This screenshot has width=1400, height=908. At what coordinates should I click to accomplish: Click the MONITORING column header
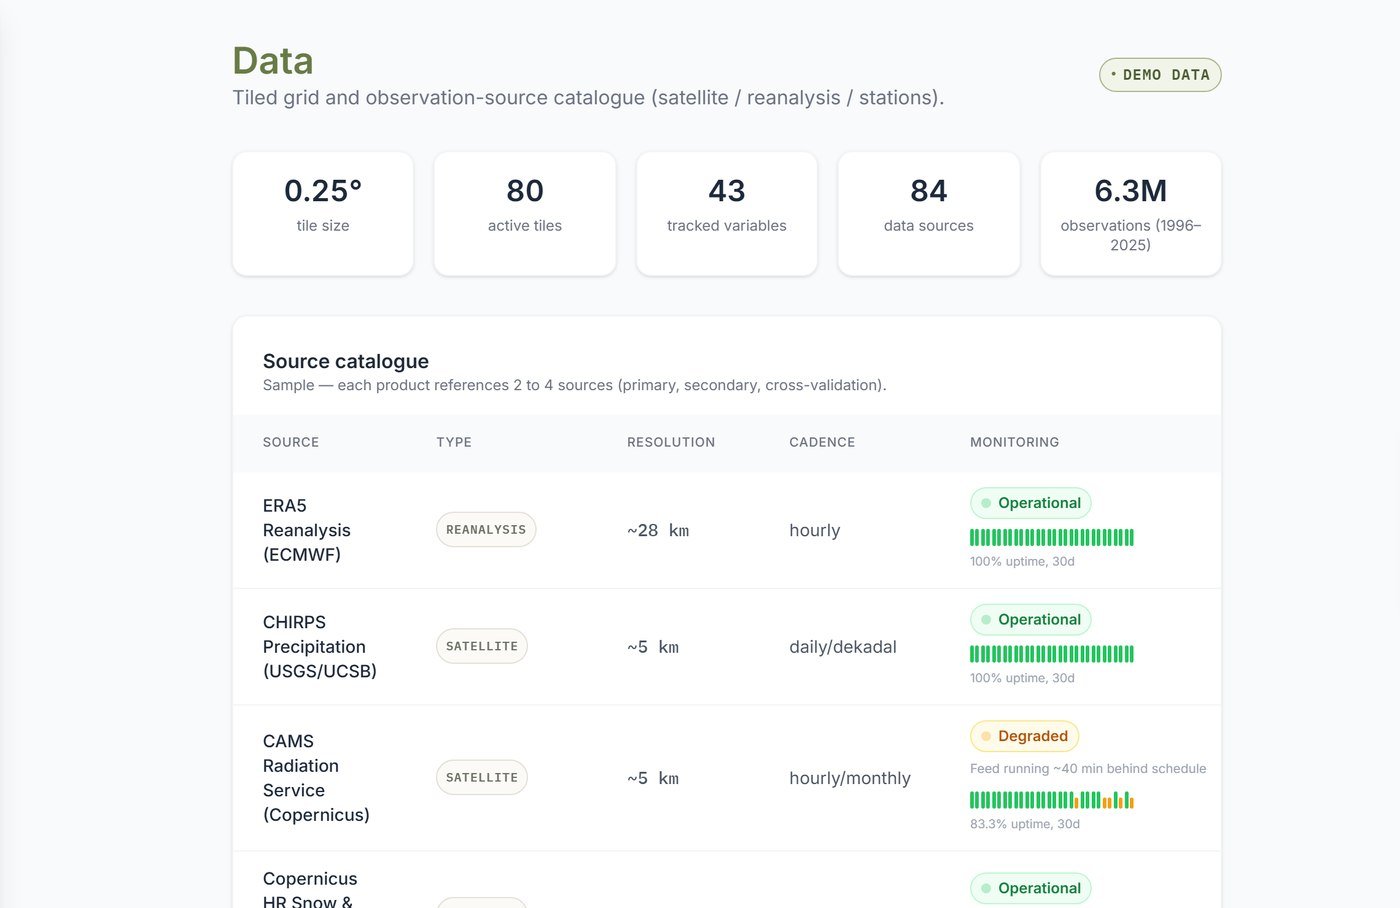[1014, 442]
